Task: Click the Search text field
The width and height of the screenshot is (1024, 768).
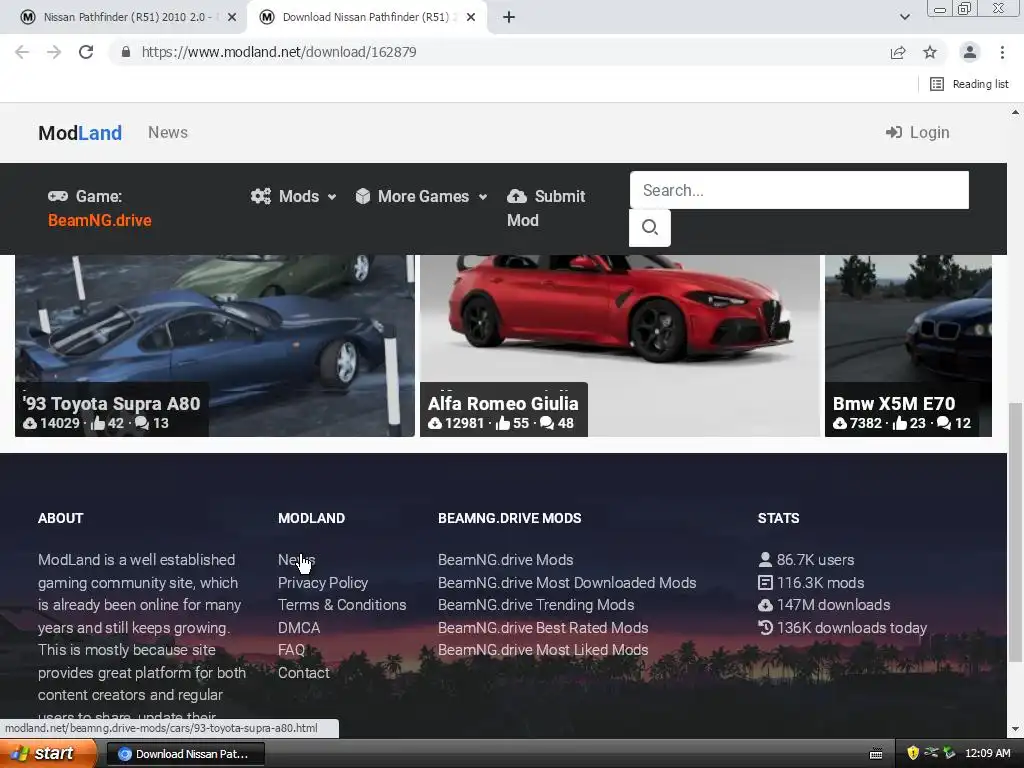Action: 799,190
